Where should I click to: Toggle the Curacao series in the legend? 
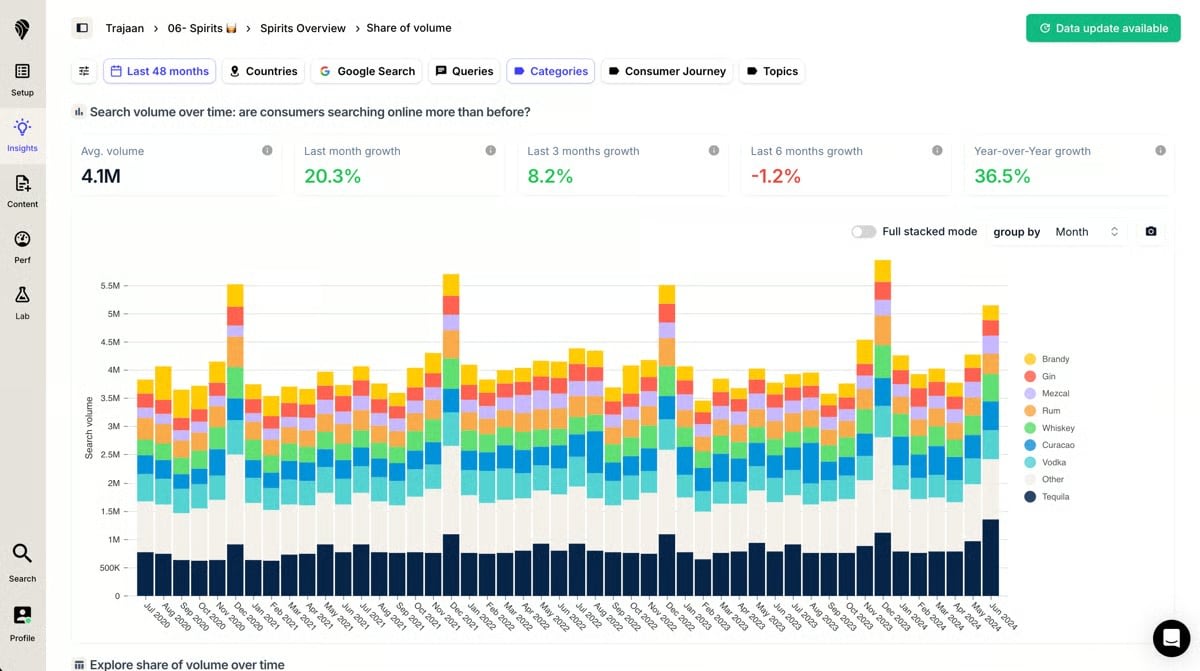(x=1049, y=445)
